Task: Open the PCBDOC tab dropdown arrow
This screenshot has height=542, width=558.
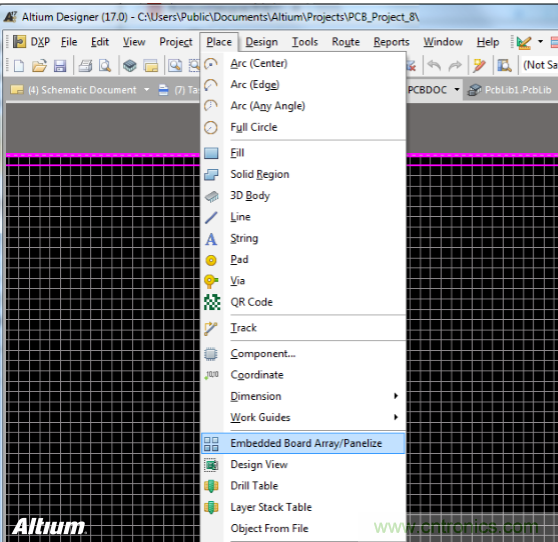Action: [x=457, y=90]
